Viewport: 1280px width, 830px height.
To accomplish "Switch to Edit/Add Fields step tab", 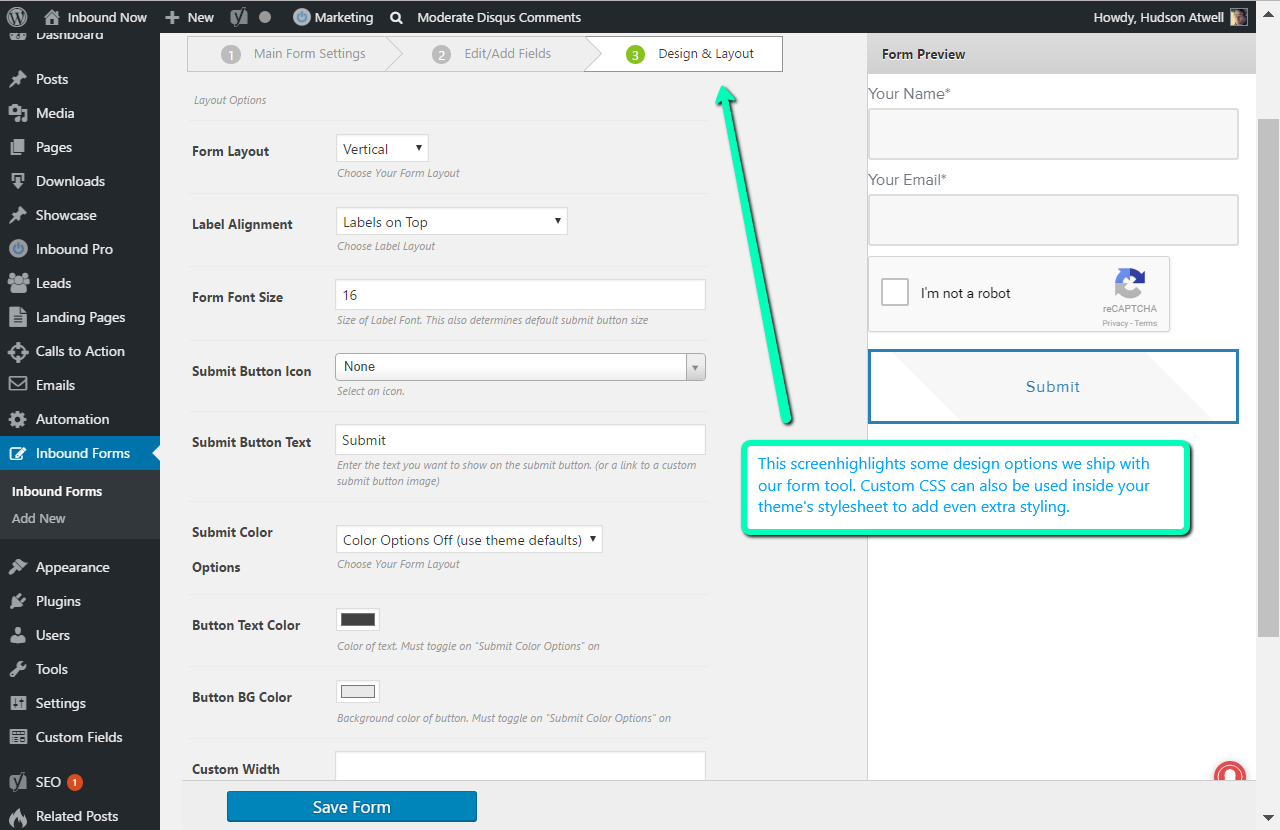I will point(492,54).
